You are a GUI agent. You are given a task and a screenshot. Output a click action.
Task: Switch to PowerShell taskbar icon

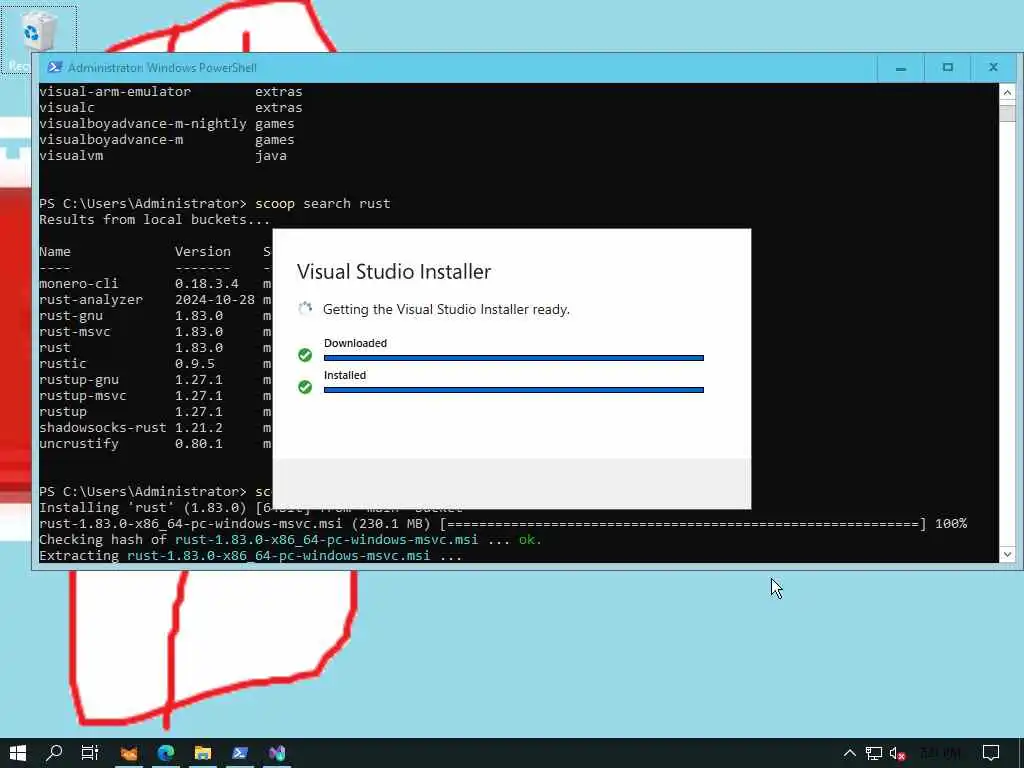point(240,753)
